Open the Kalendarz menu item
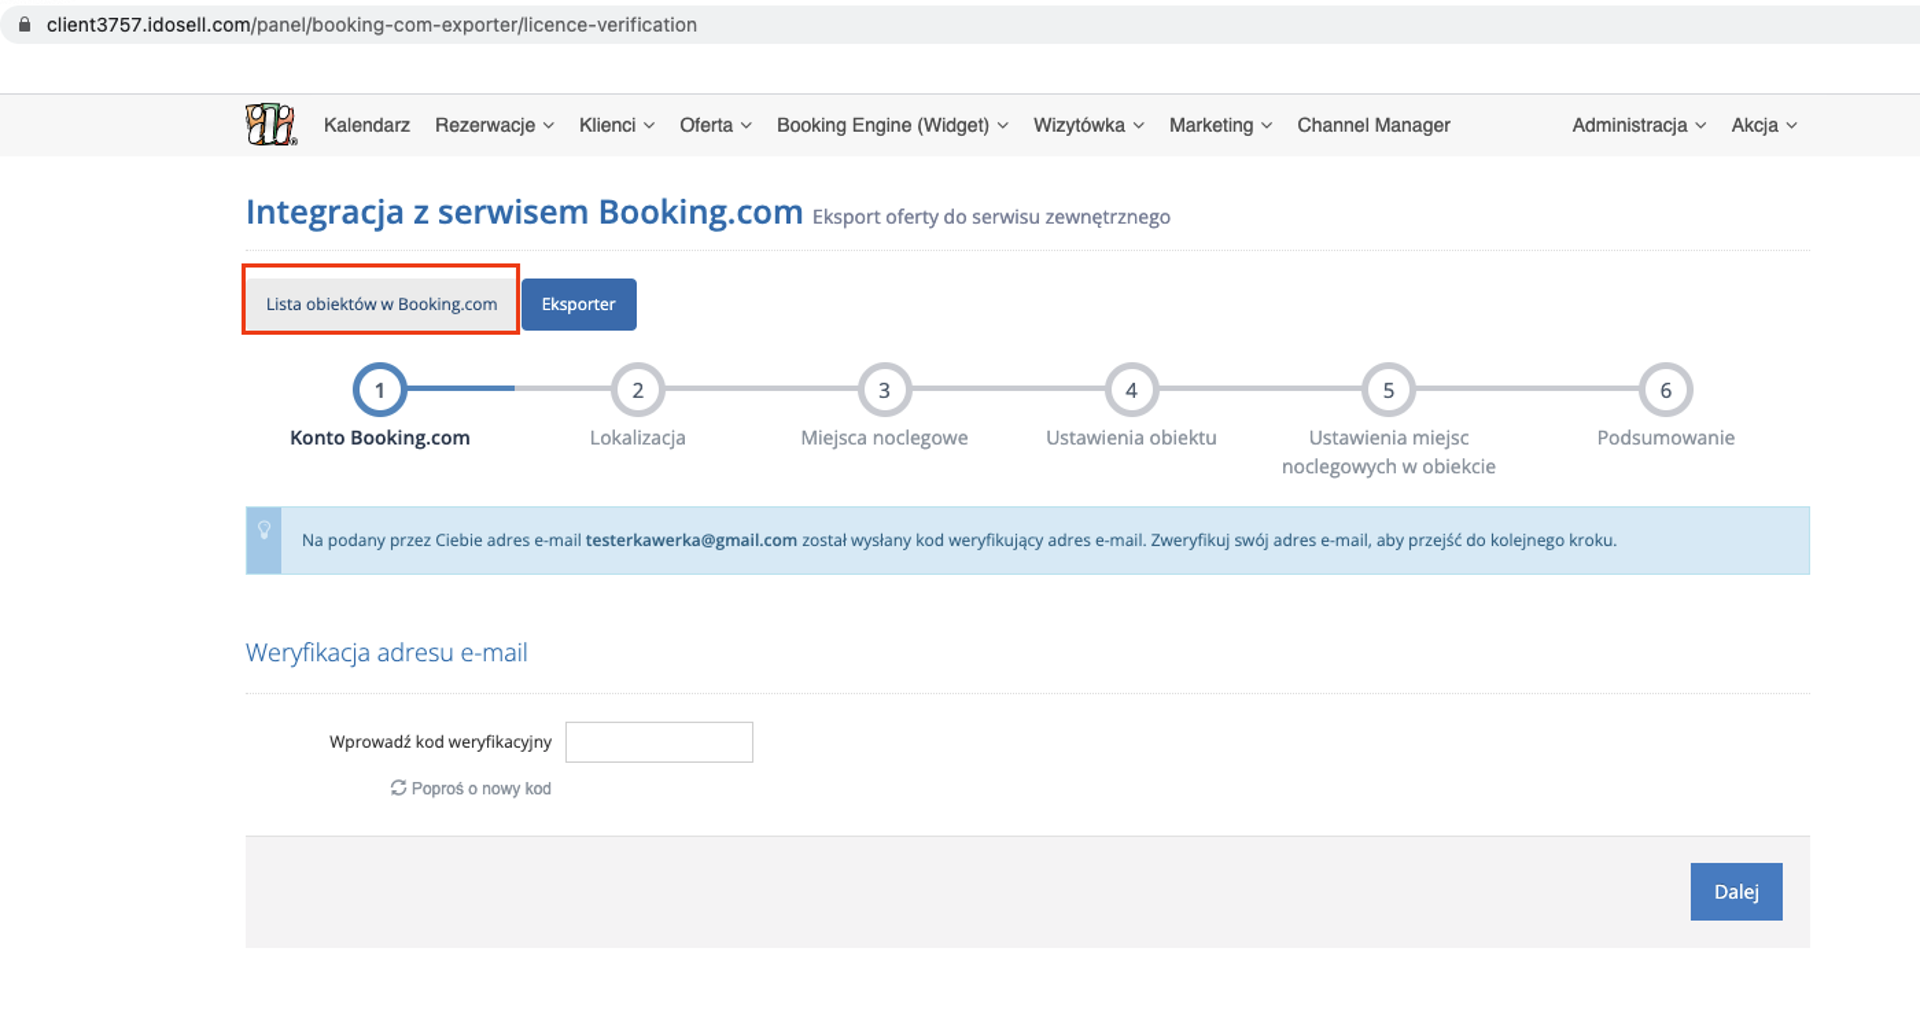The width and height of the screenshot is (1920, 1018). click(367, 125)
